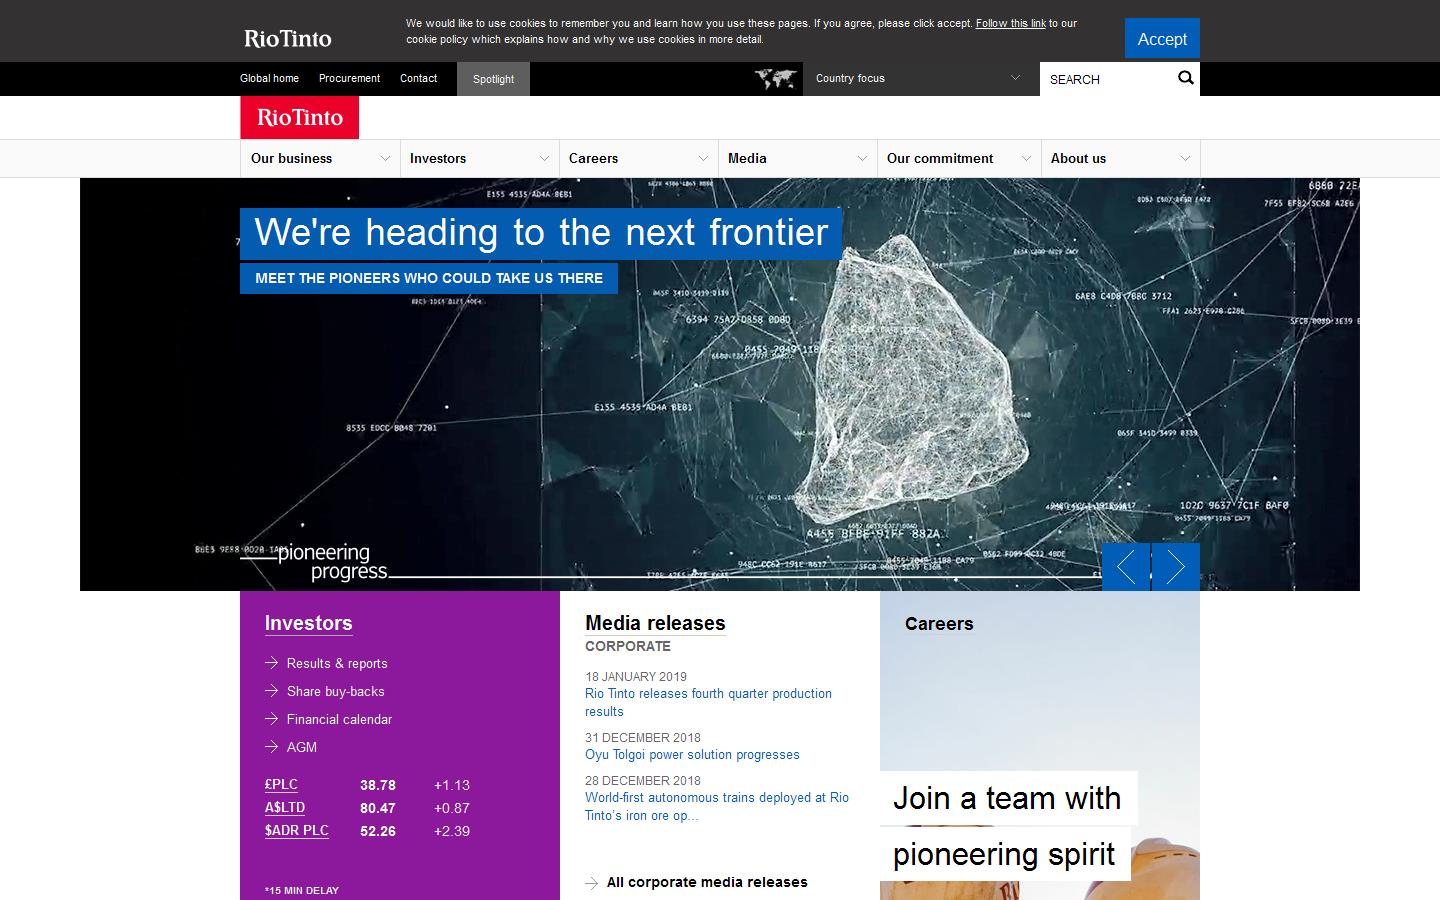Image resolution: width=1440 pixels, height=900 pixels.
Task: Click the red Rio Tinto logo
Action: tap(298, 117)
